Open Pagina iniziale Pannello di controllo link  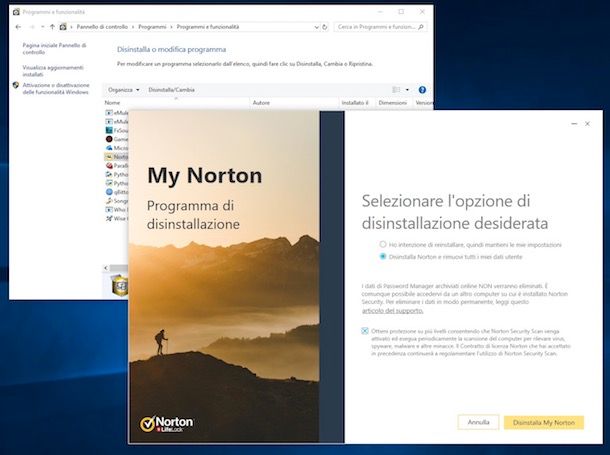54,49
